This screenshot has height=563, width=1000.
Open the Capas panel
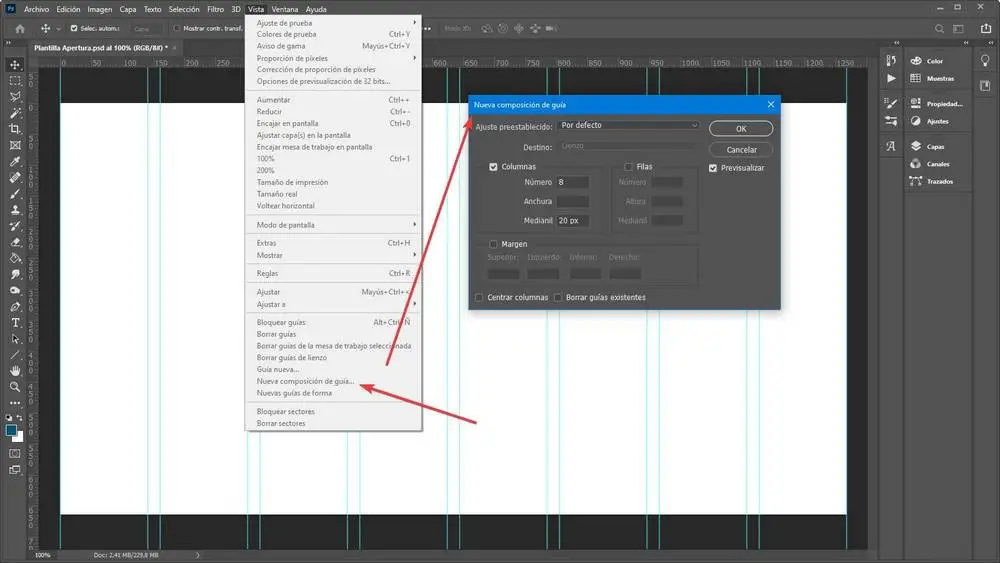pos(936,147)
